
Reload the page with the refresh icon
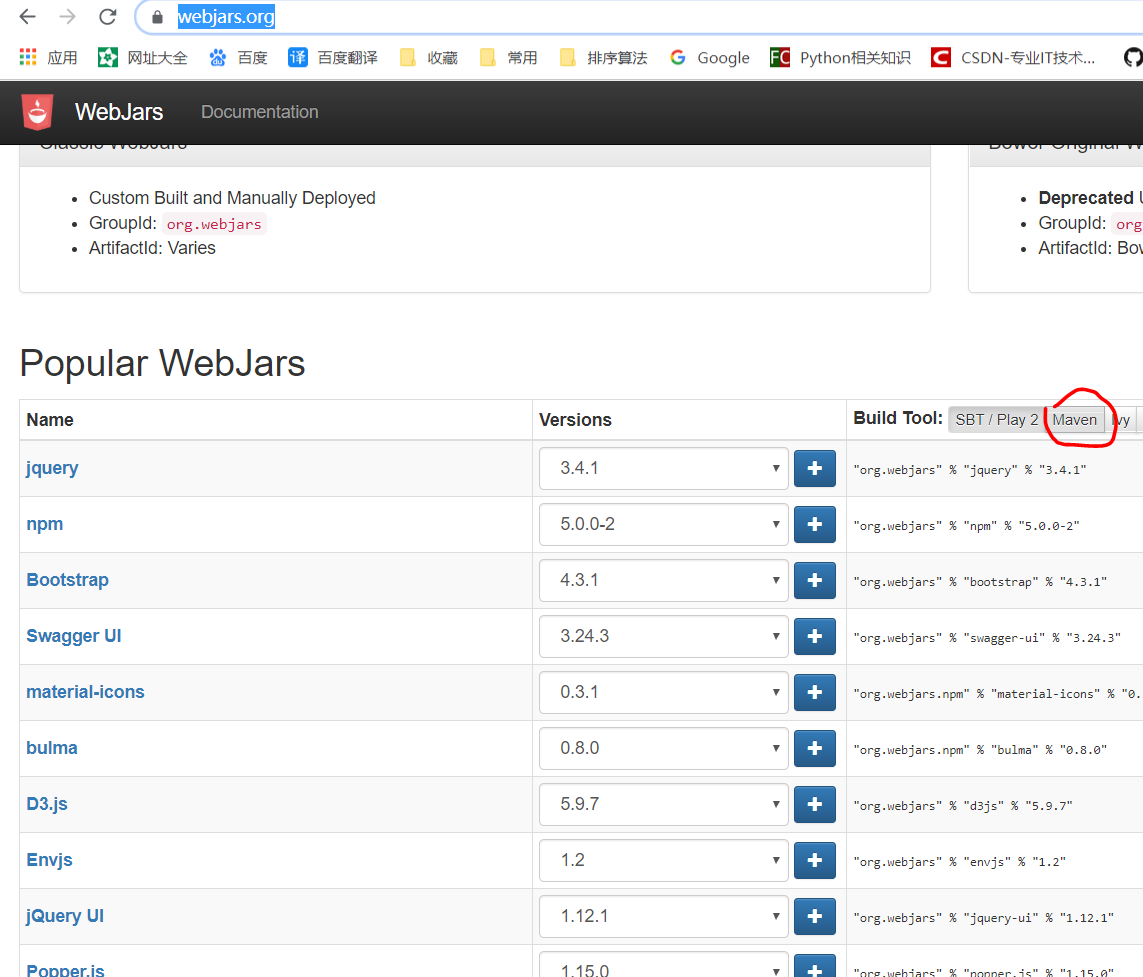coord(108,17)
